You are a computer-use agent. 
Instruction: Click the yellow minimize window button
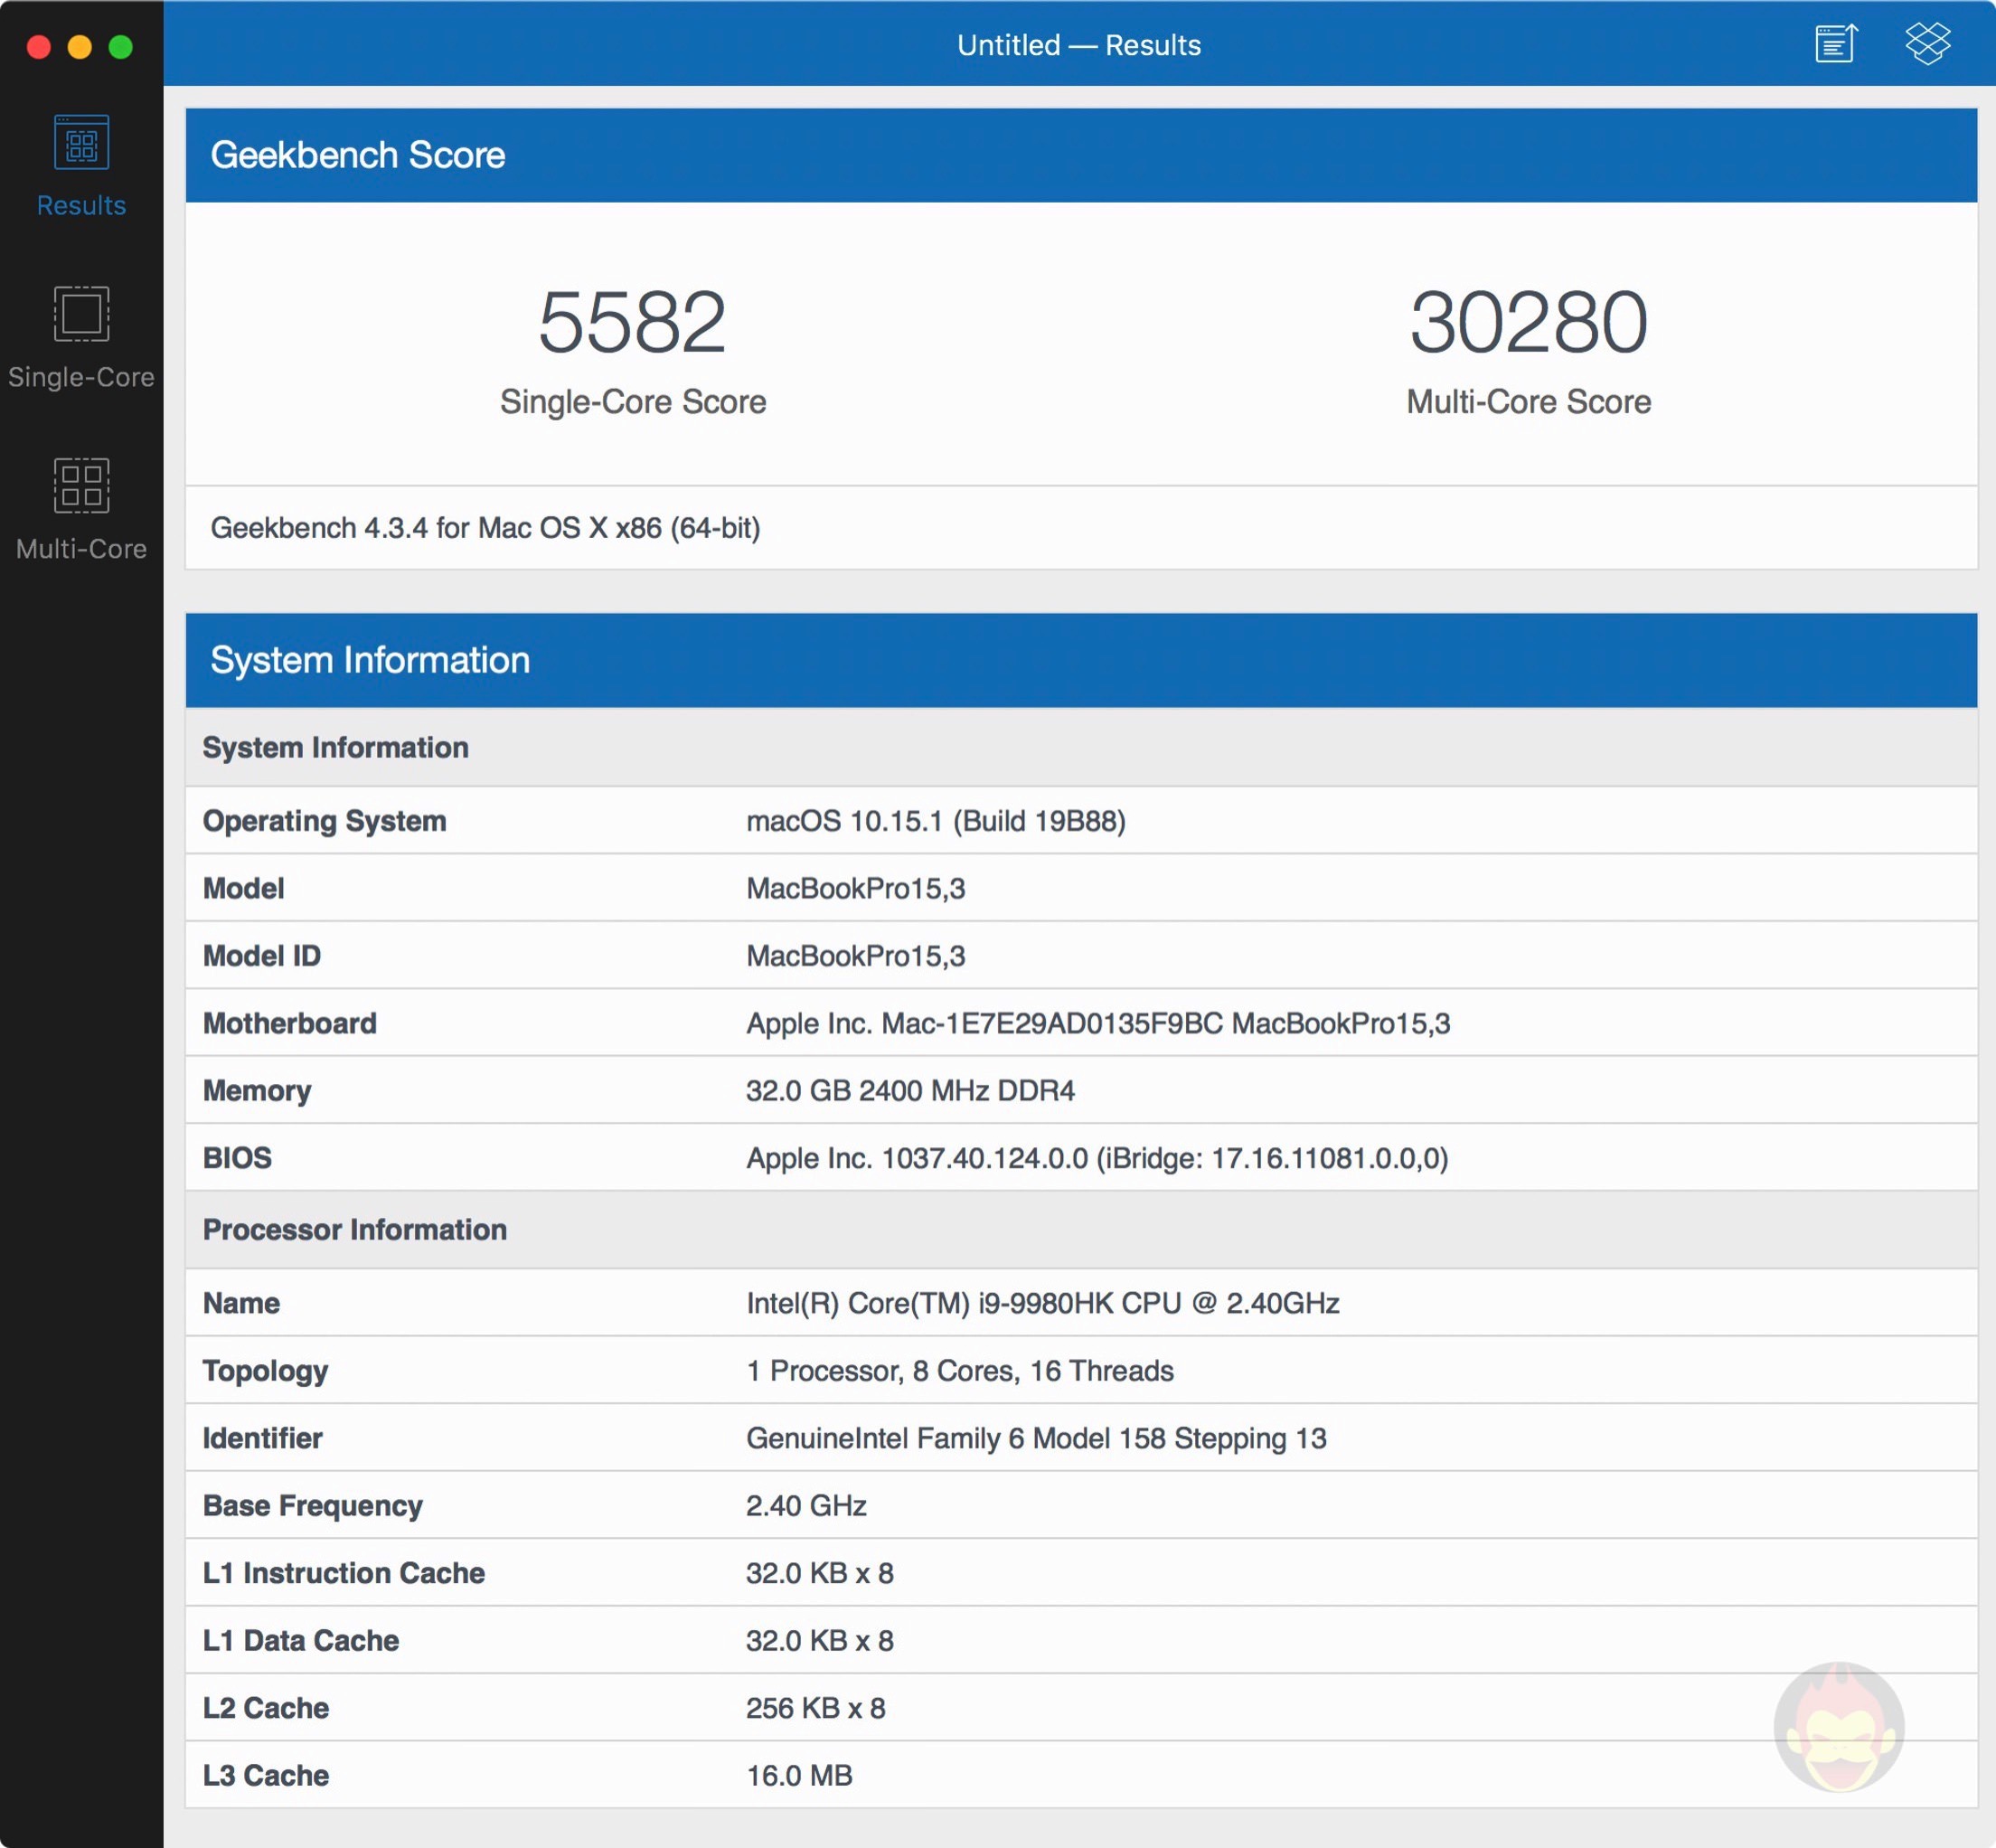tap(80, 47)
